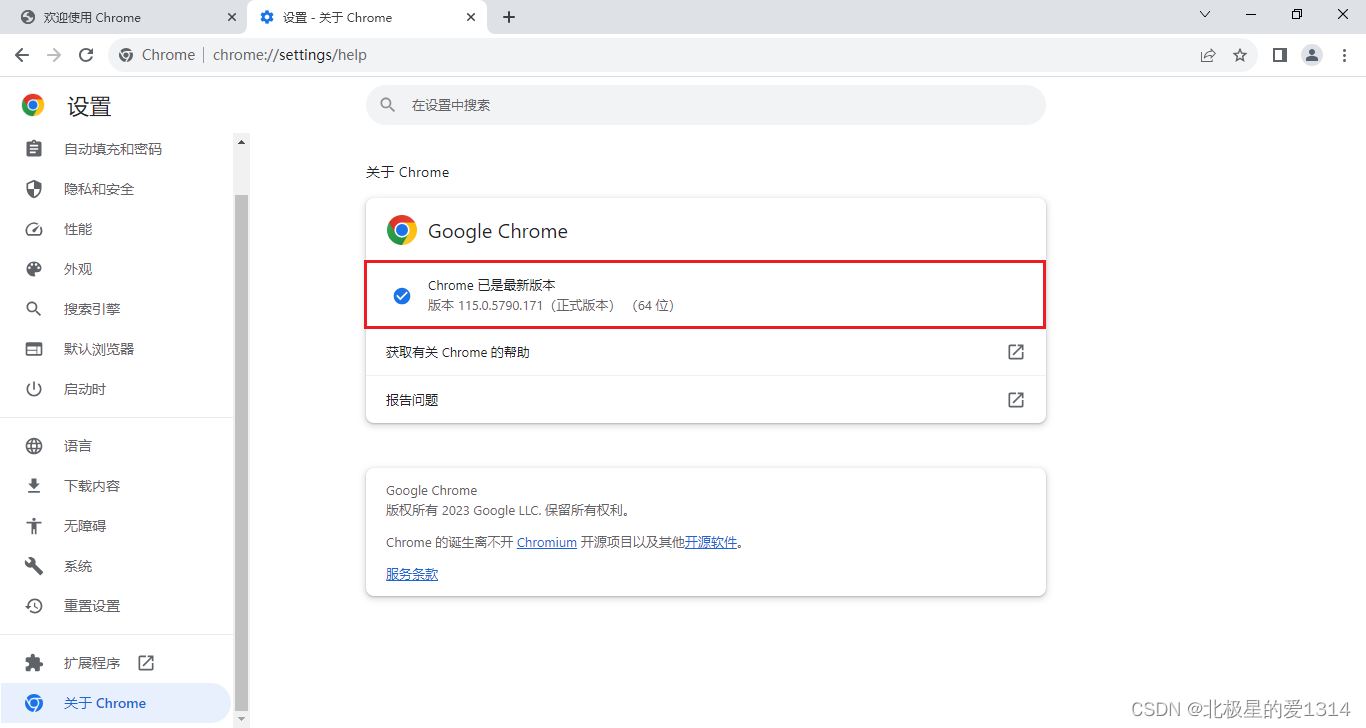Click the power icon beside 启动时
Viewport: 1366px width, 728px height.
click(34, 389)
